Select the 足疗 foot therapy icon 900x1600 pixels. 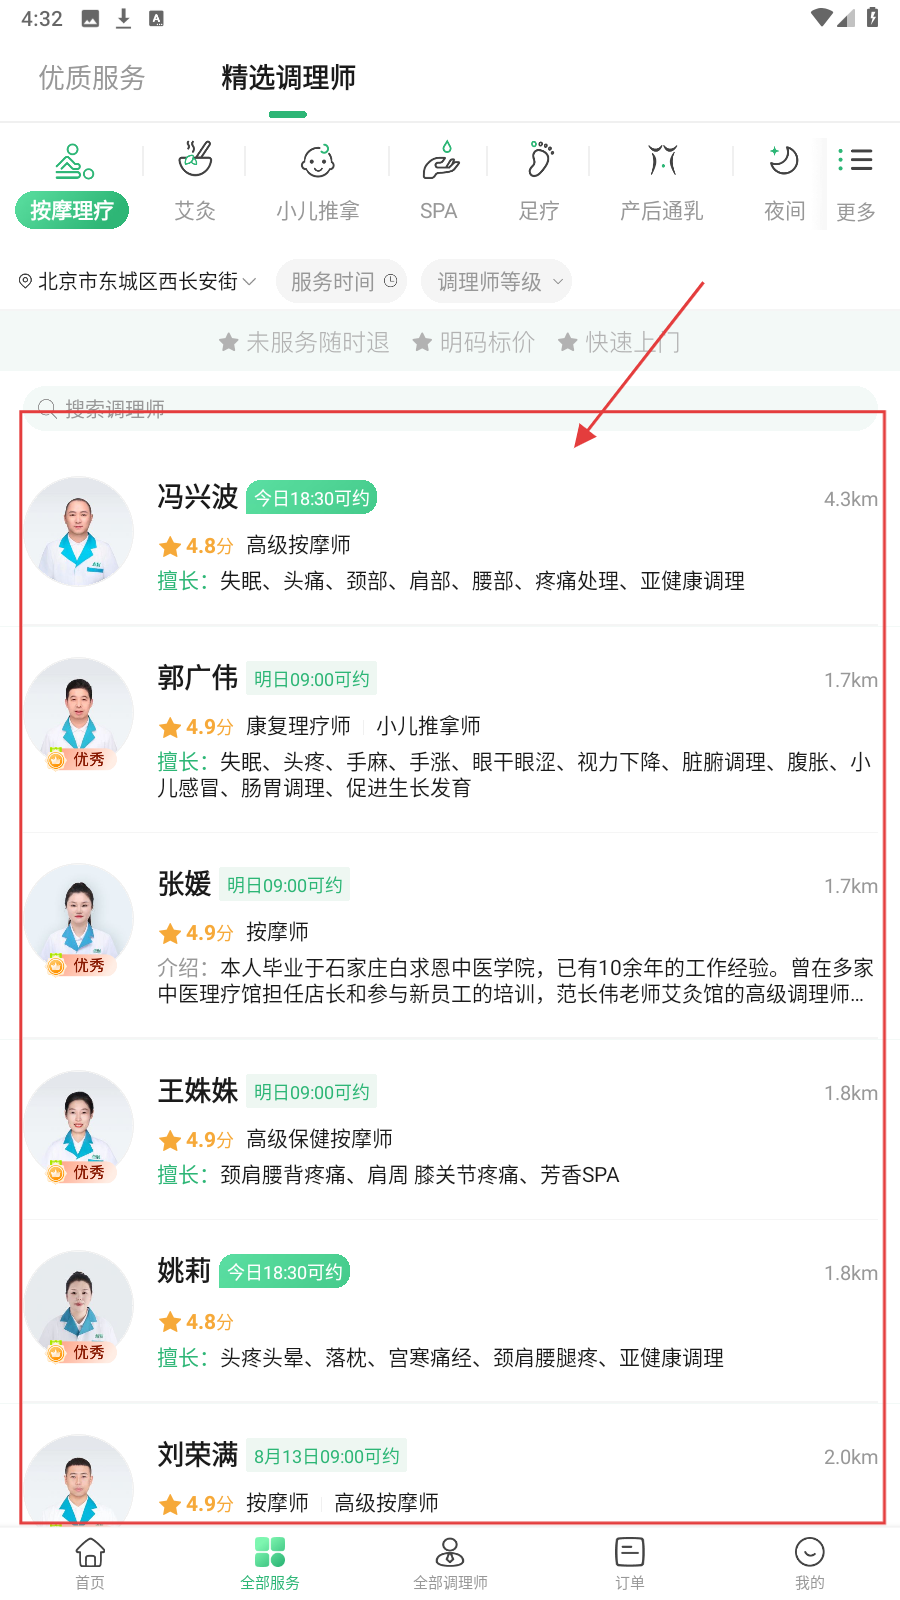point(540,160)
